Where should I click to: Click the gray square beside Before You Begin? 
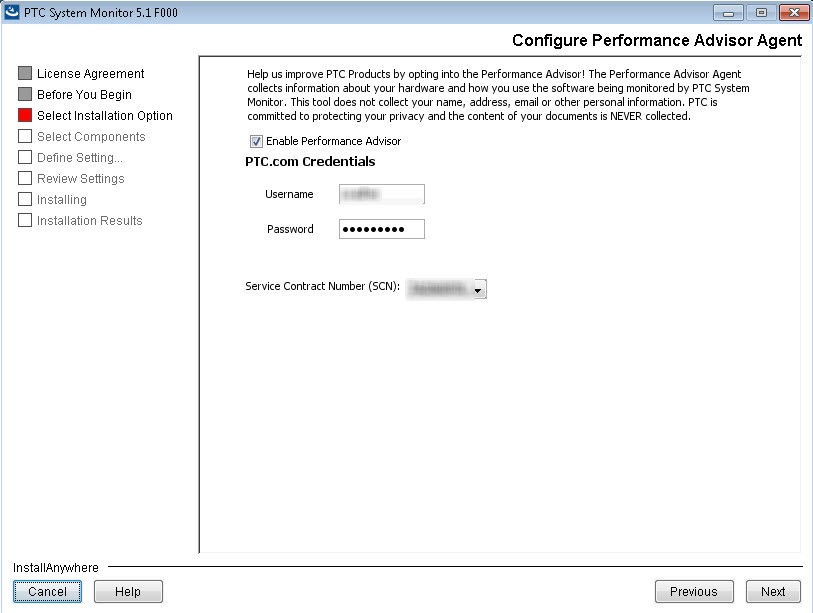(x=25, y=94)
